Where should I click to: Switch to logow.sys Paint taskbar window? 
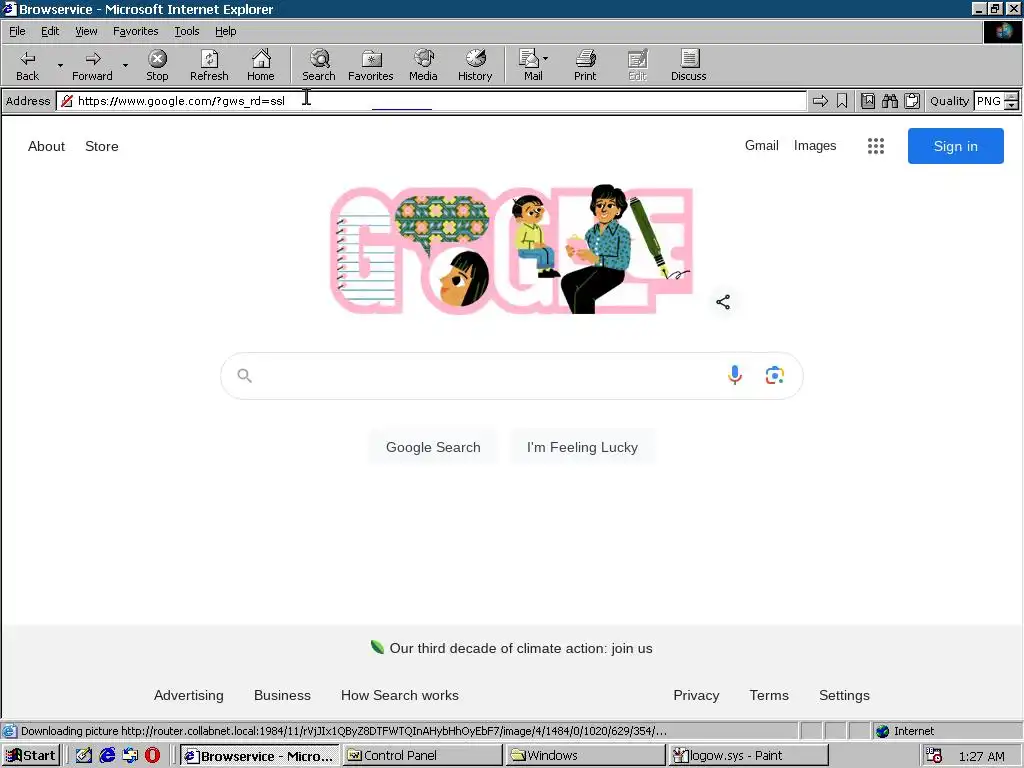[x=748, y=755]
